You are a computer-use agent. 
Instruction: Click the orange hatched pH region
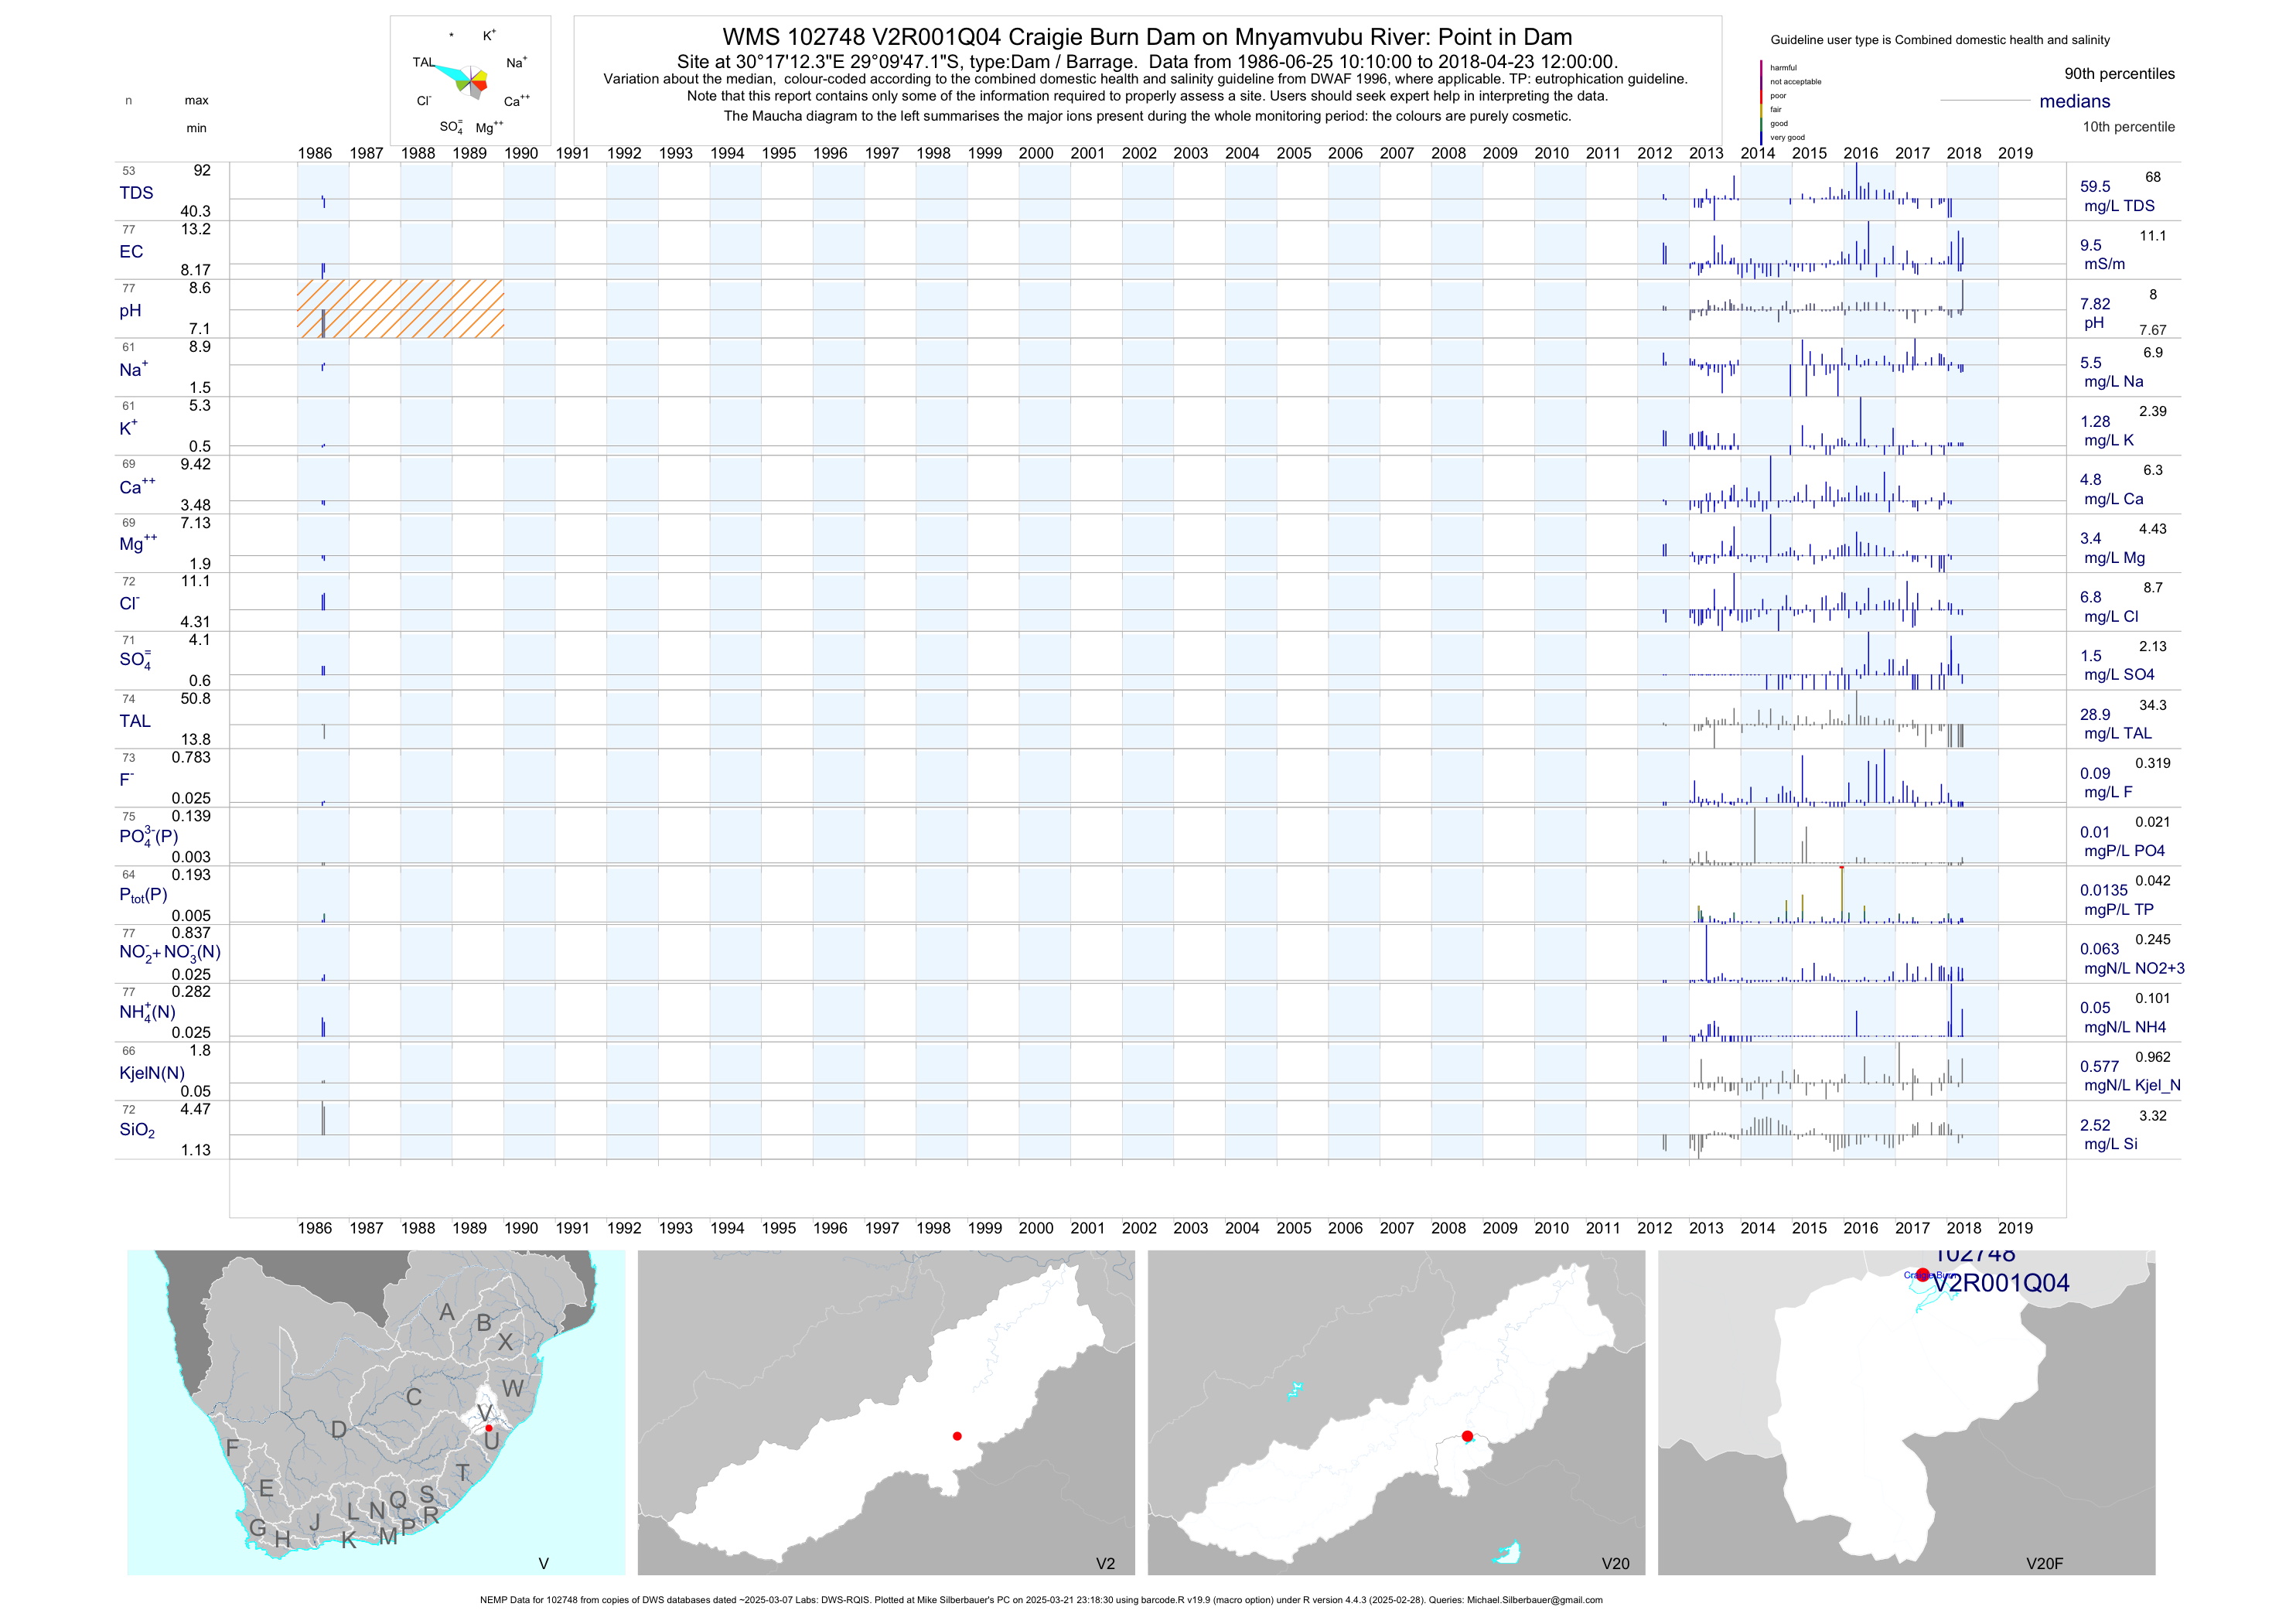click(400, 309)
